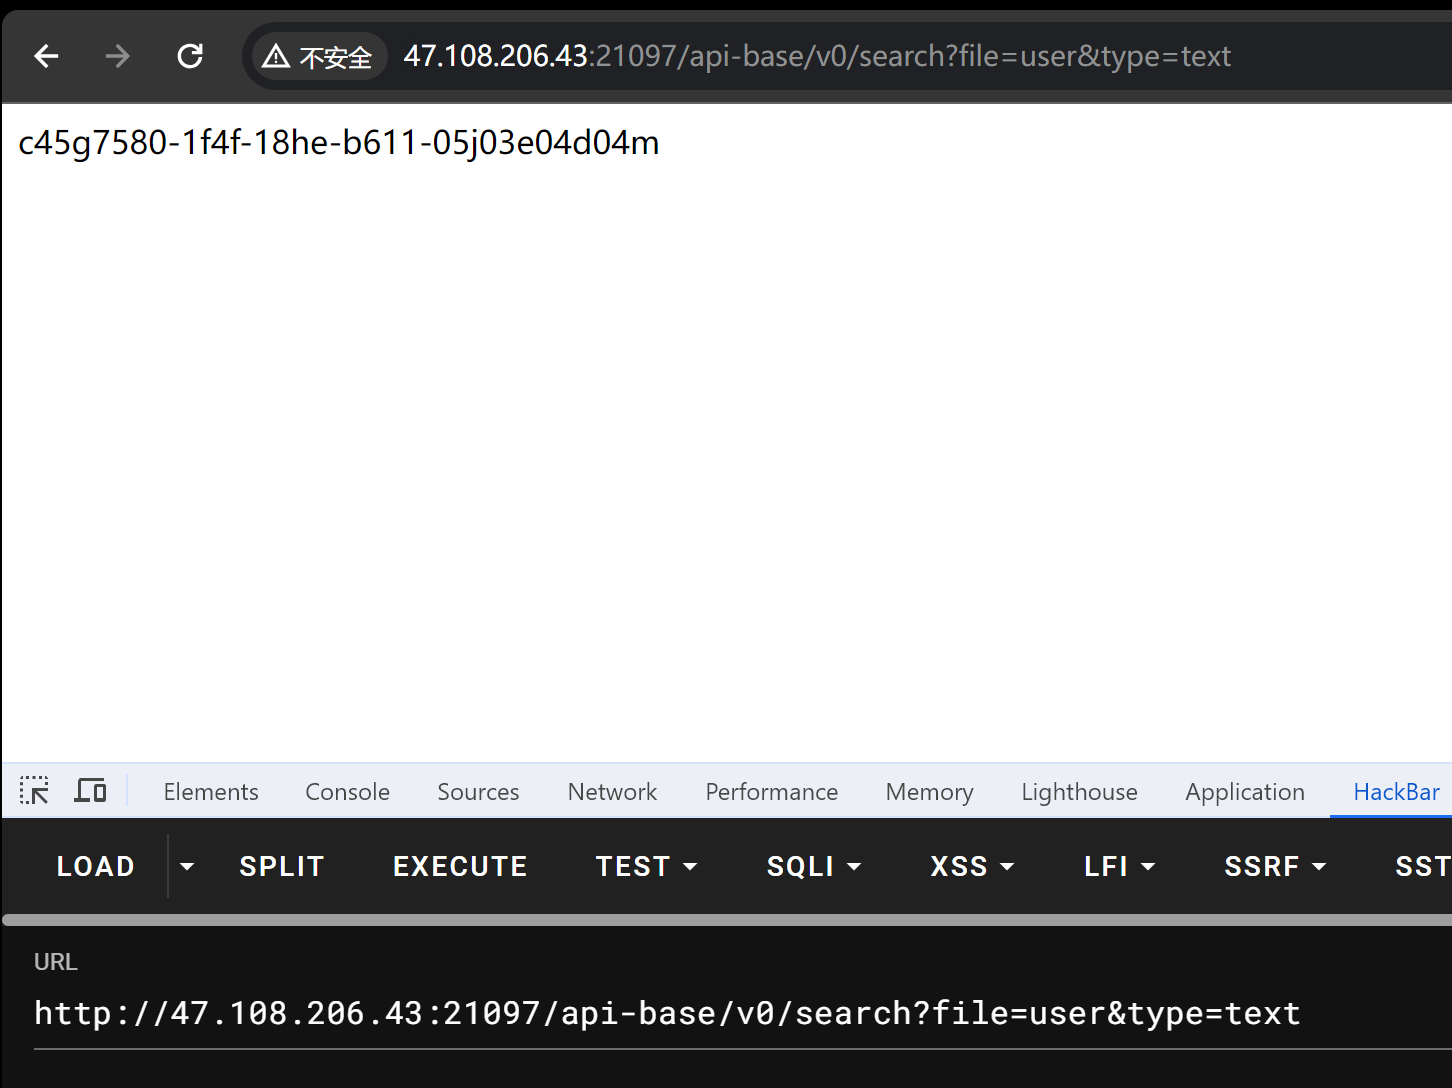
Task: Go forward to the next page
Action: pyautogui.click(x=118, y=56)
